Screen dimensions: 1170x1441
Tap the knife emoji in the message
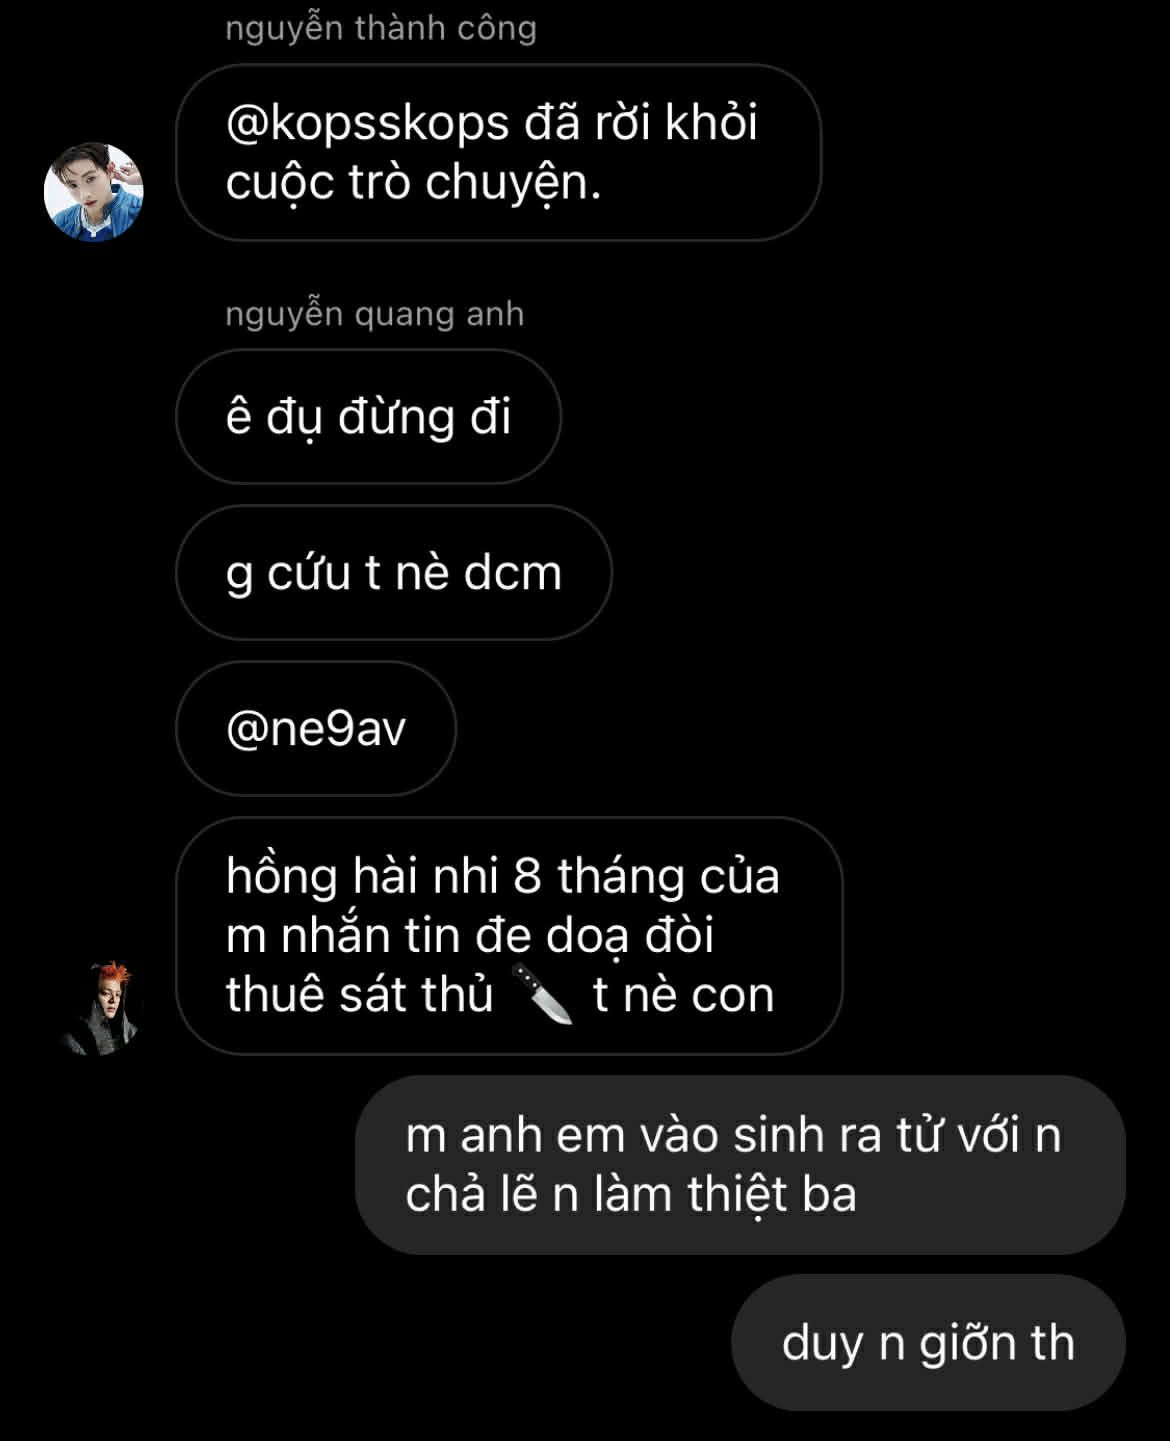click(543, 994)
